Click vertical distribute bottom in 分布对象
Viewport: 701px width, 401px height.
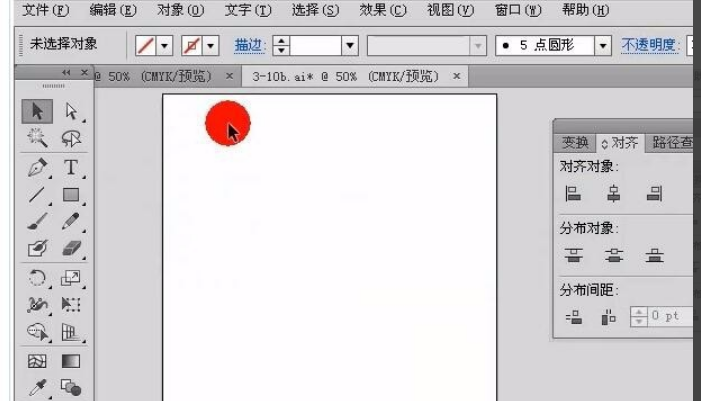[x=655, y=255]
